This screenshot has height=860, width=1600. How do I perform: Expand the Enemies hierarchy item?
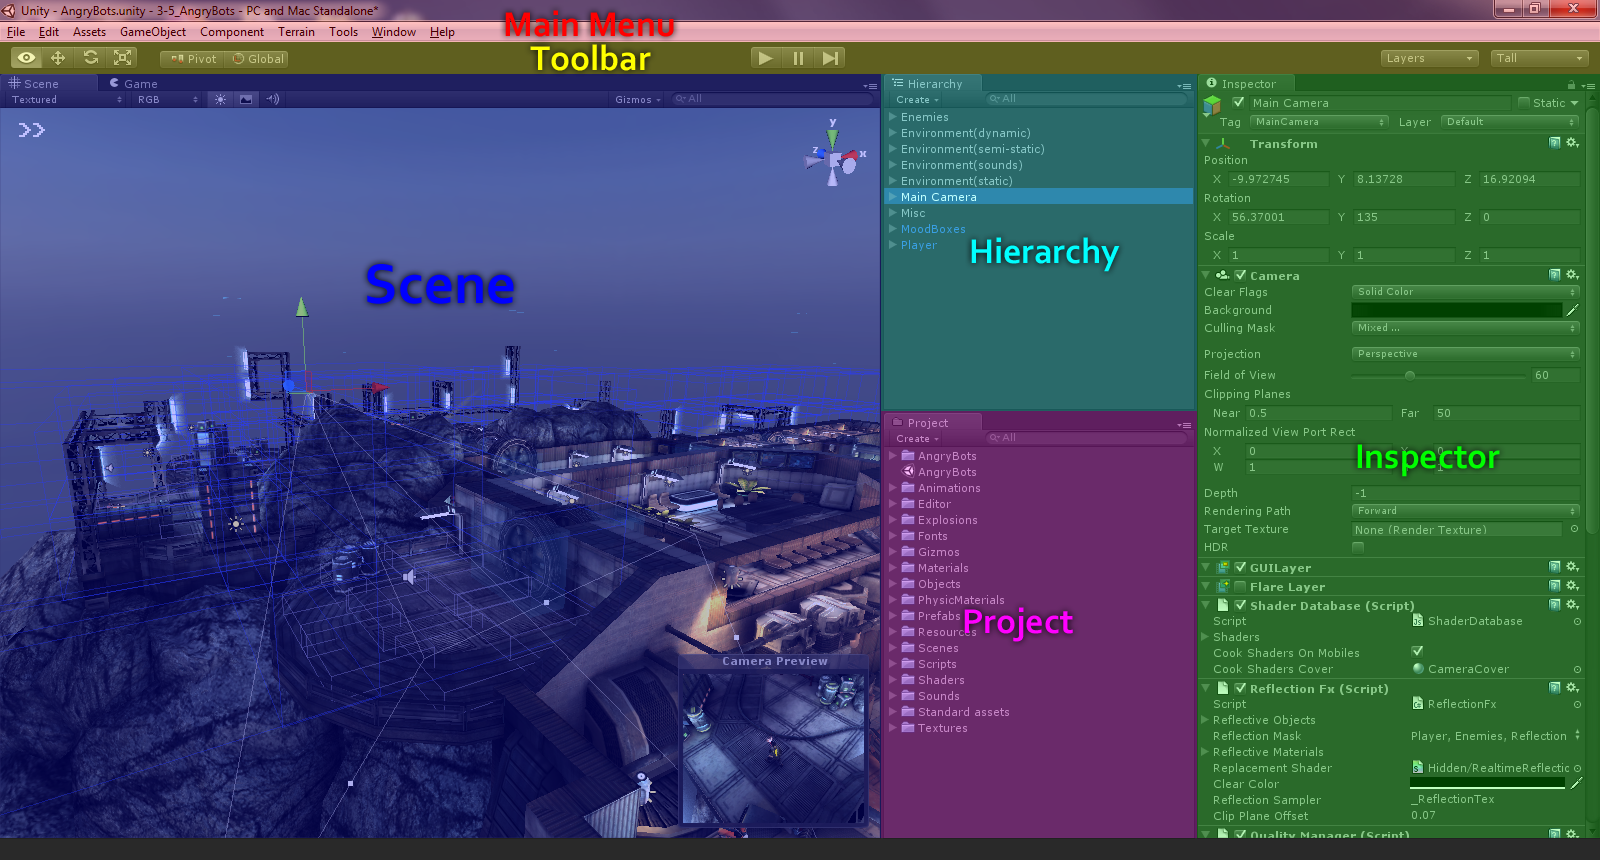tap(893, 117)
